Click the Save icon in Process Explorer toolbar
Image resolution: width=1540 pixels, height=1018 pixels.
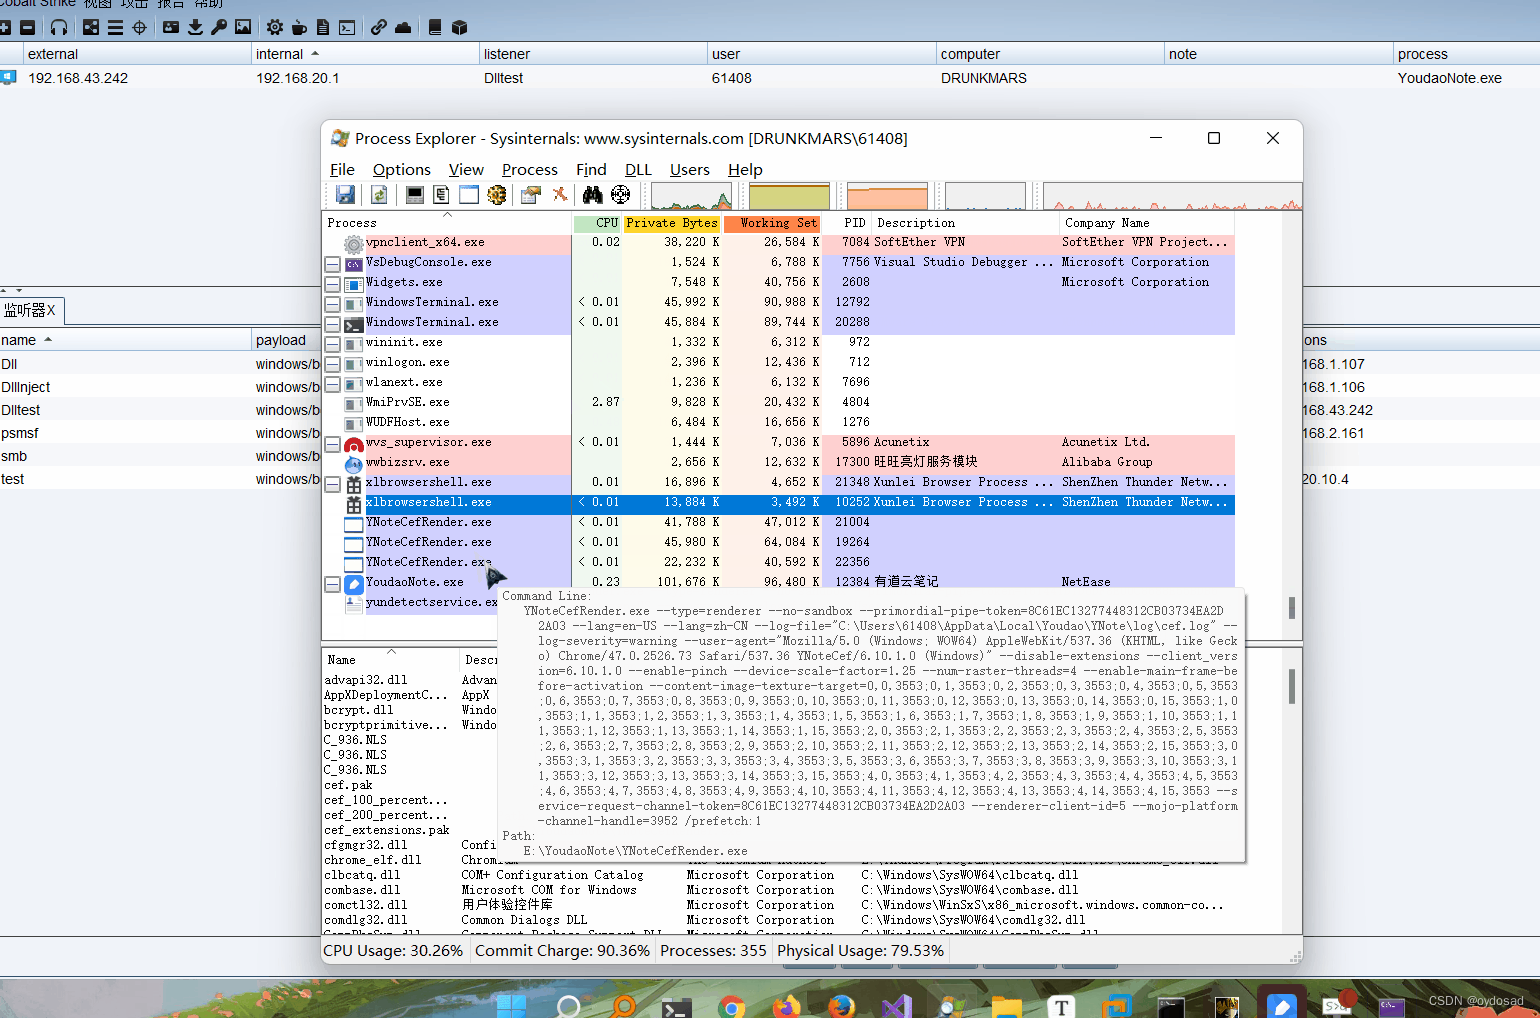(x=345, y=195)
